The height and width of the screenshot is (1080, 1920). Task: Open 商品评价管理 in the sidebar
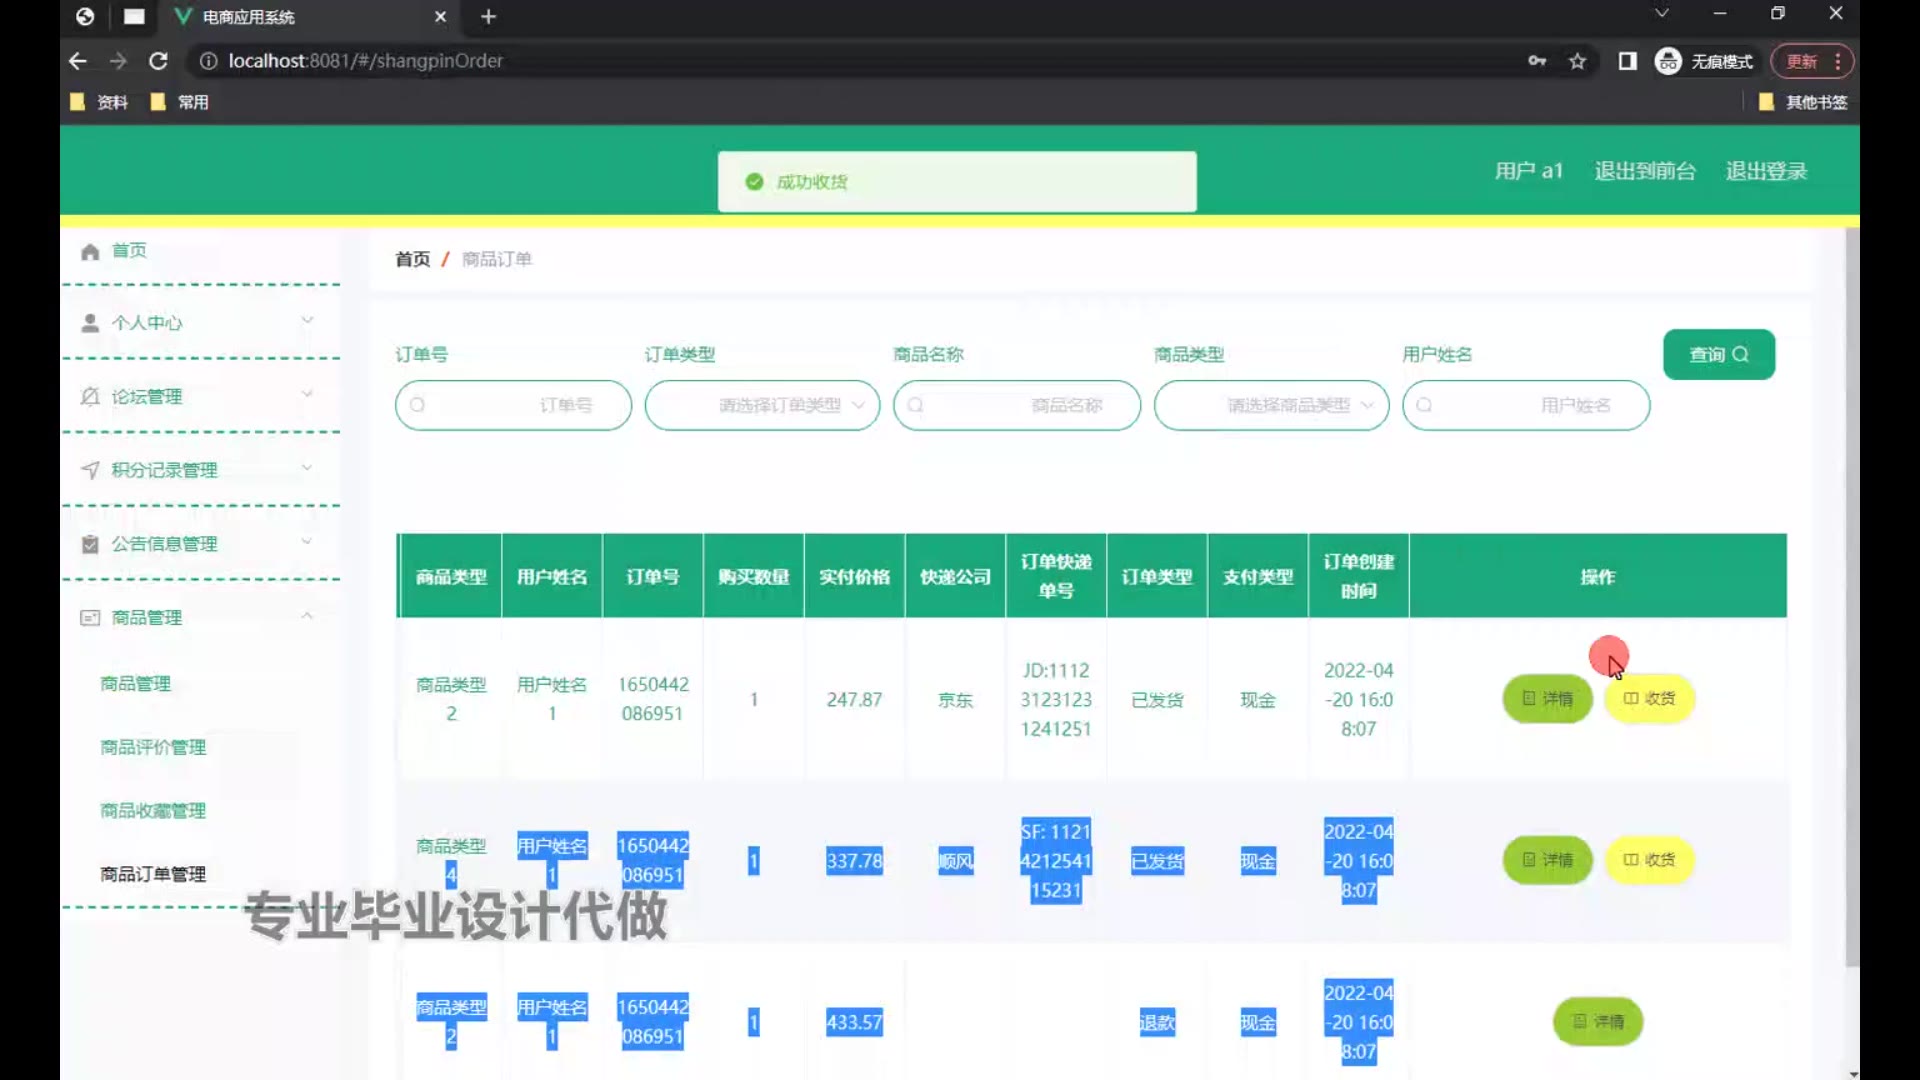(153, 747)
